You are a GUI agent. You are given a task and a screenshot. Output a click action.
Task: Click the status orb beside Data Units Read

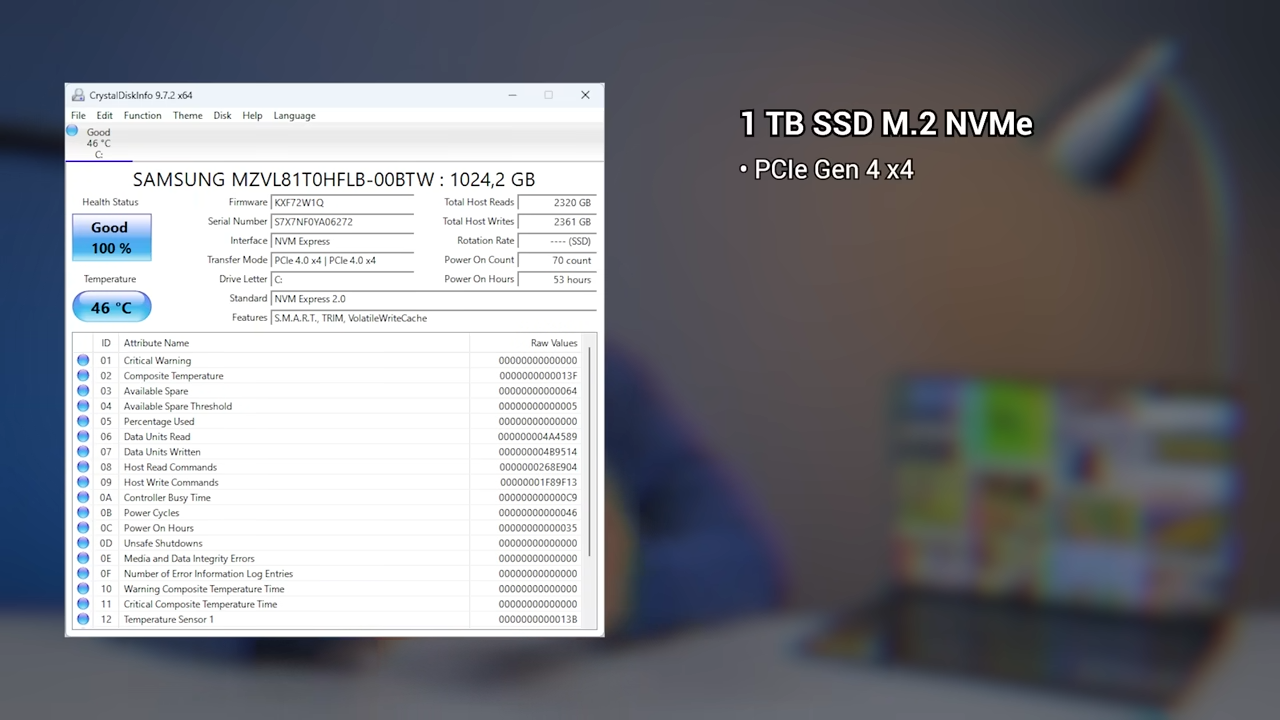pos(83,436)
